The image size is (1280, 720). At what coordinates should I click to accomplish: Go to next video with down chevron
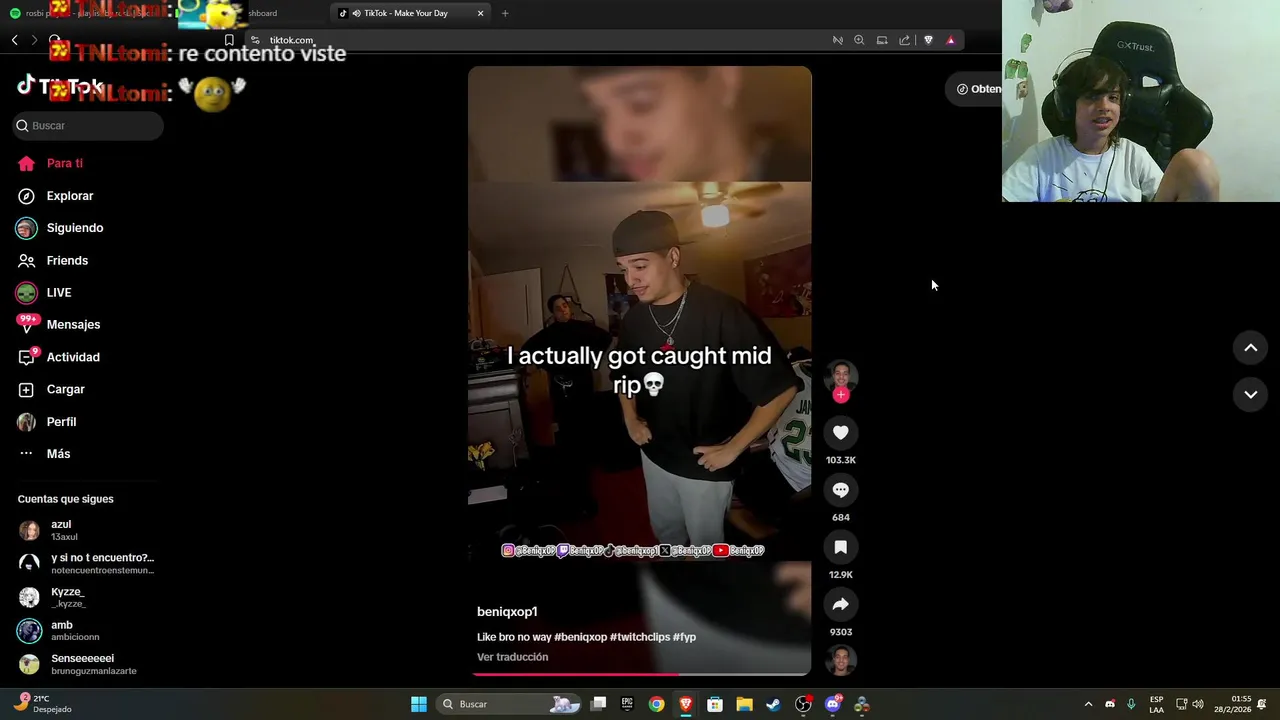tap(1250, 394)
